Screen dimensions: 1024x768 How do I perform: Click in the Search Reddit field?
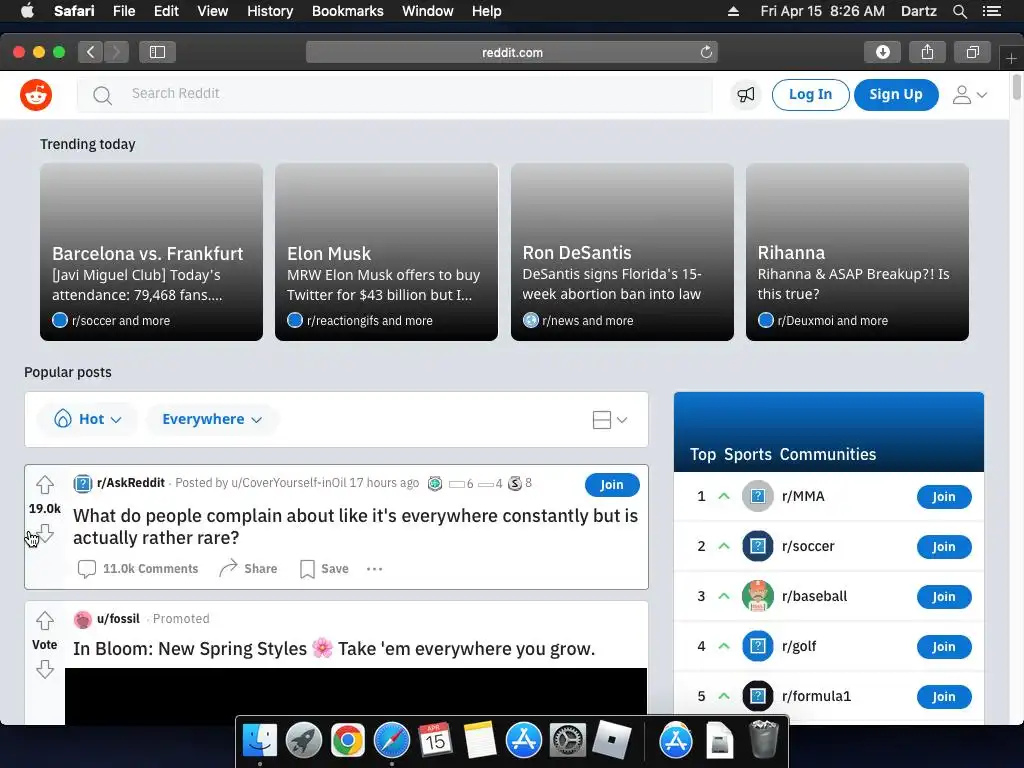[x=394, y=95]
